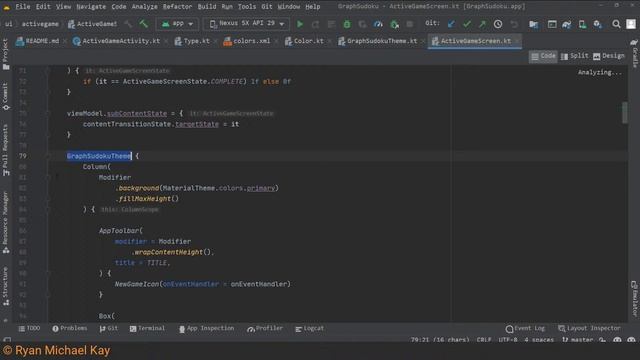Screen dimensions: 640x360
Task: Switch editor to Code view mode
Action: (543, 56)
